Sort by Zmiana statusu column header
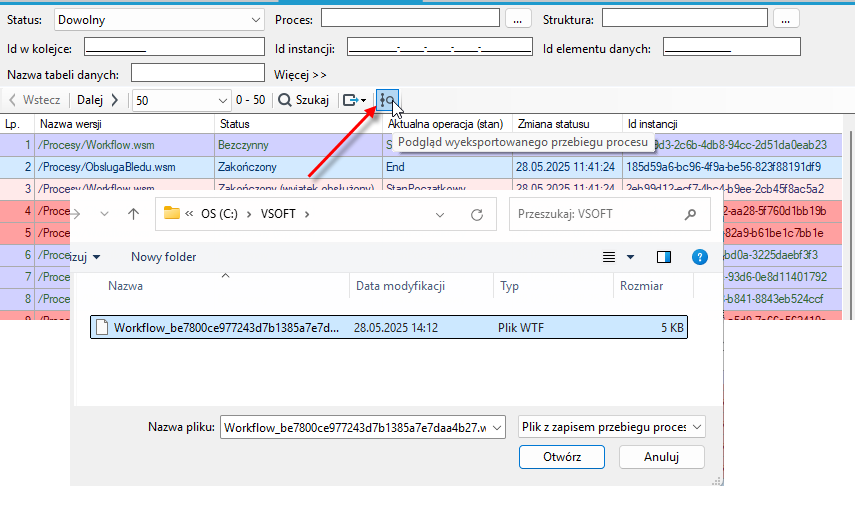This screenshot has width=855, height=505. 567,124
